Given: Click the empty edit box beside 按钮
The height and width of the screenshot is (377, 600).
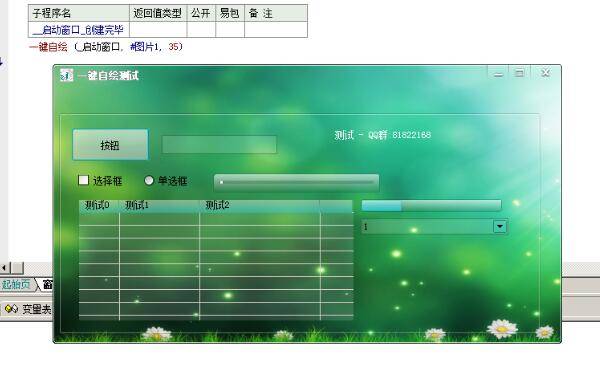Looking at the screenshot, I should pyautogui.click(x=219, y=145).
